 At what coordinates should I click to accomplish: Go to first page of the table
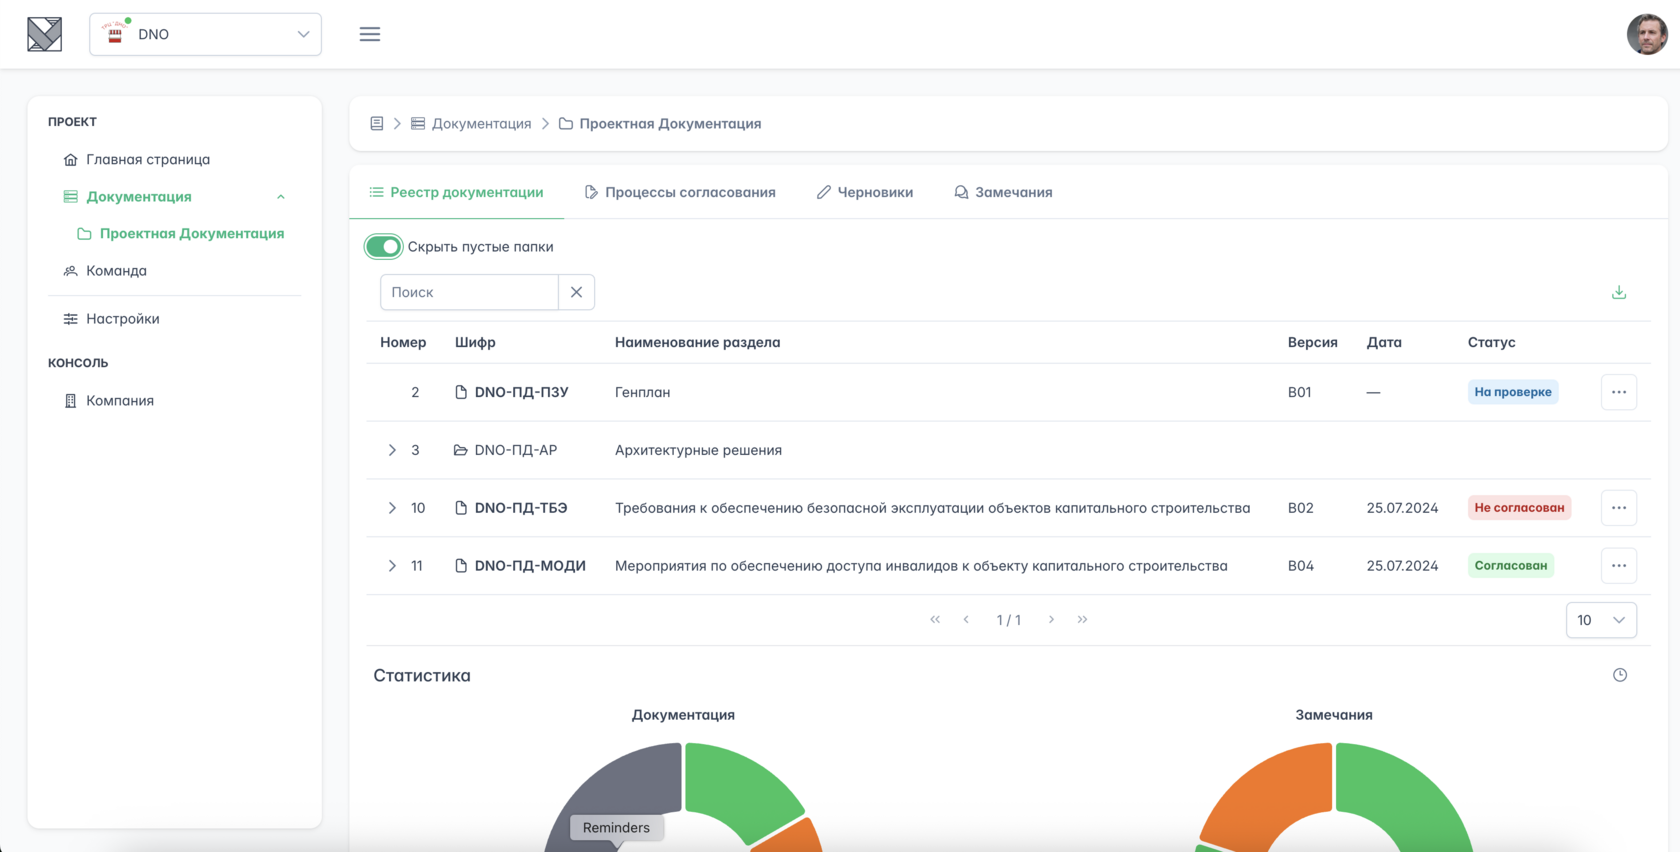(935, 620)
